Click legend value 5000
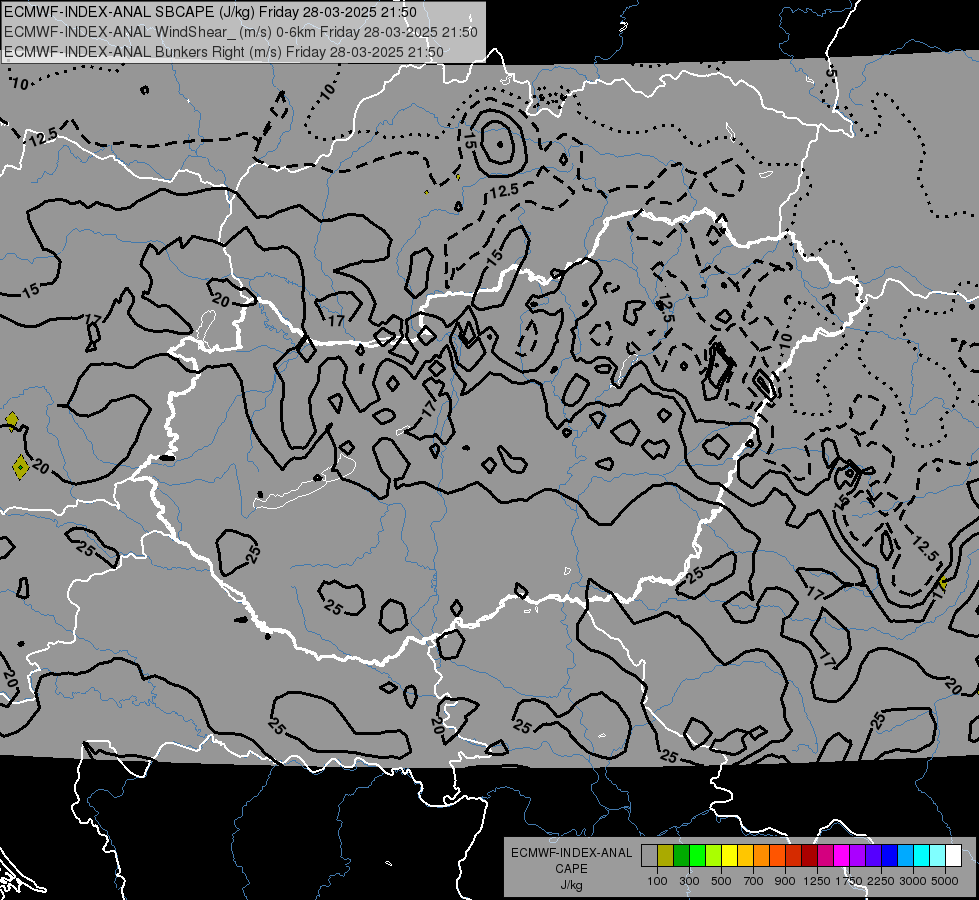Viewport: 979px width, 900px height. [x=945, y=881]
